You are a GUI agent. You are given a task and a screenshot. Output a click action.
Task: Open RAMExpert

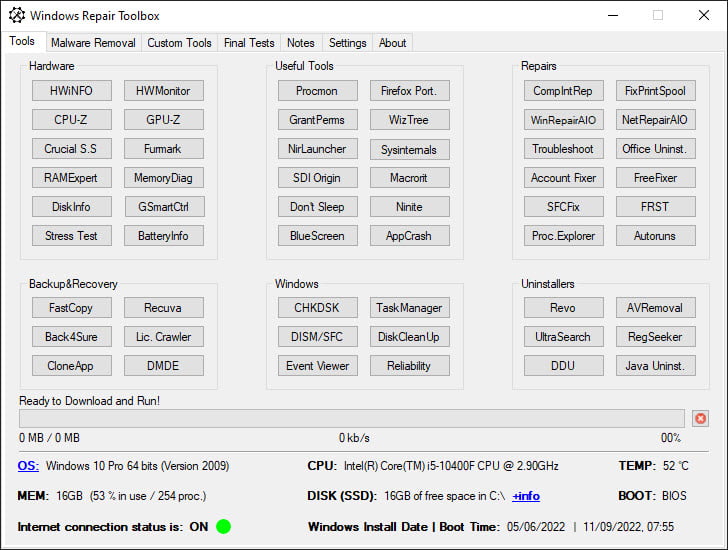tap(72, 178)
